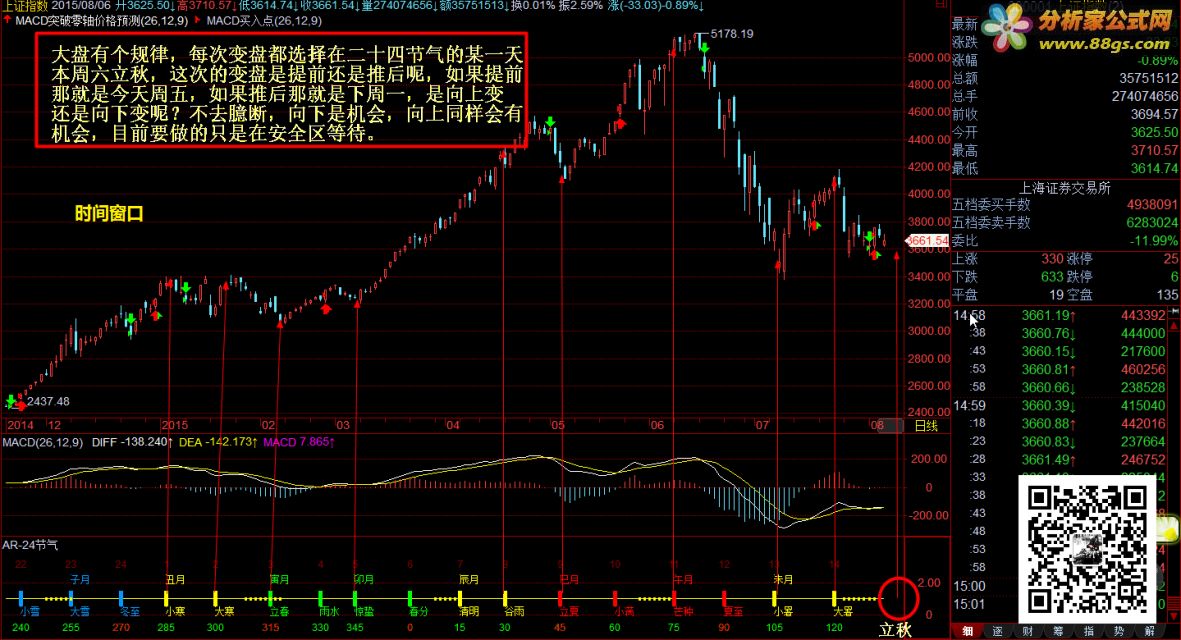
Task: Click the 最低 3614.74 value
Action: [x=1154, y=168]
